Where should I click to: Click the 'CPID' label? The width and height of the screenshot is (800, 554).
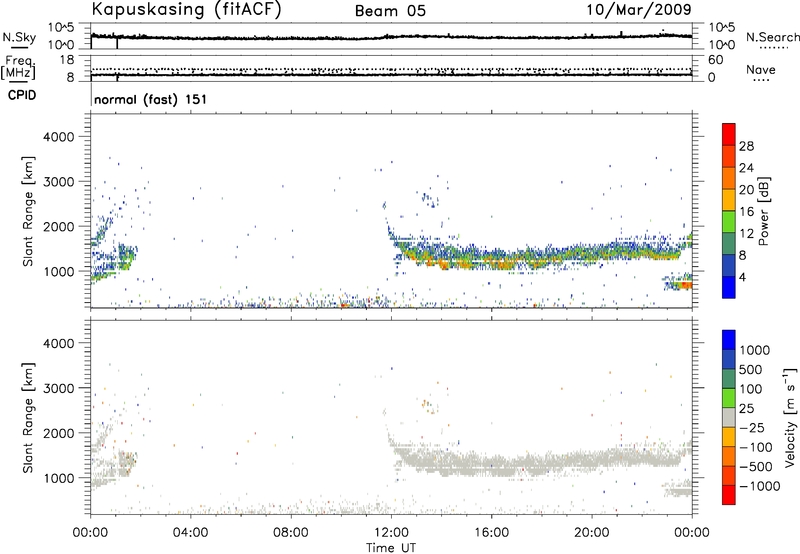click(22, 95)
